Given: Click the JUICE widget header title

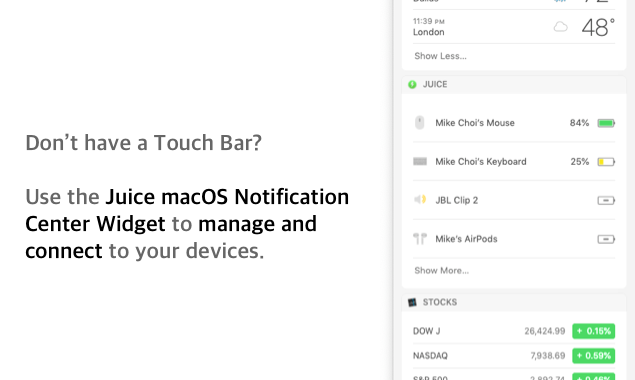Looking at the screenshot, I should pyautogui.click(x=435, y=84).
